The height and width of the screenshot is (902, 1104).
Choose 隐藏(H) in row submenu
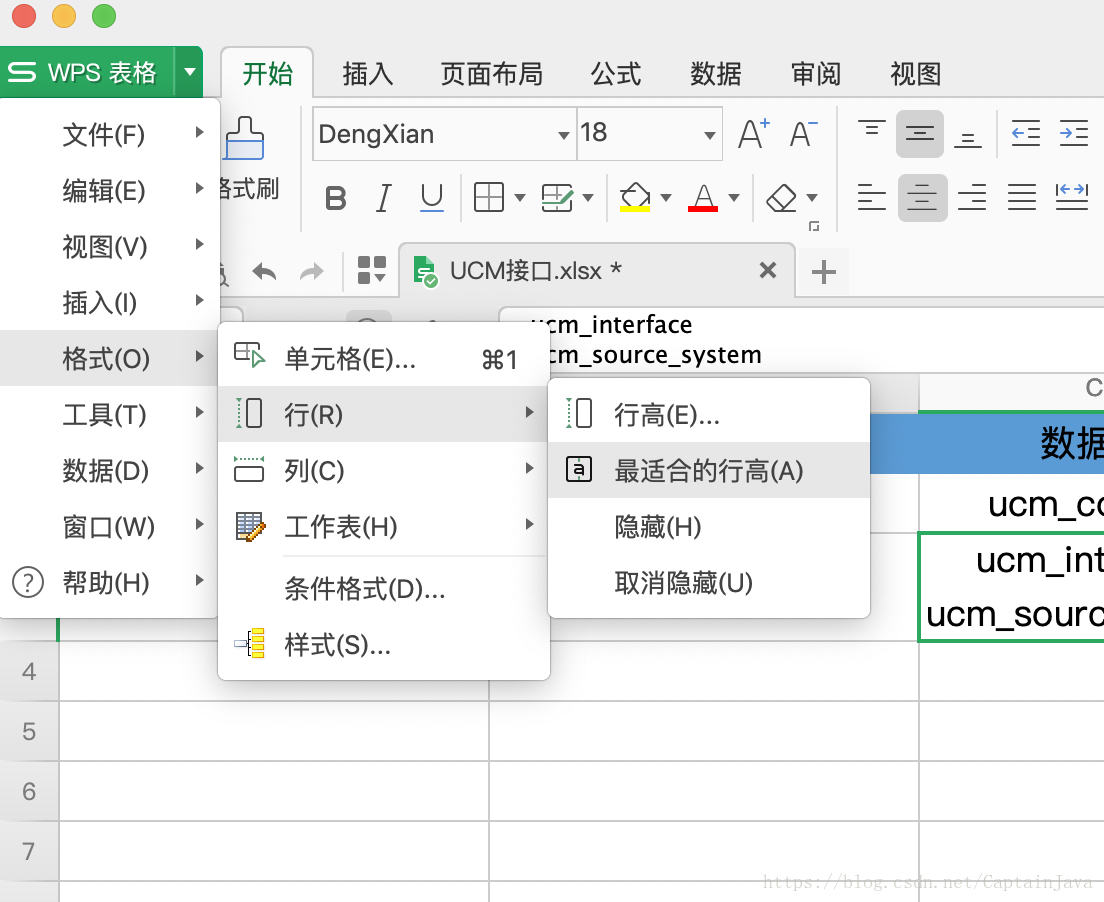(x=708, y=526)
